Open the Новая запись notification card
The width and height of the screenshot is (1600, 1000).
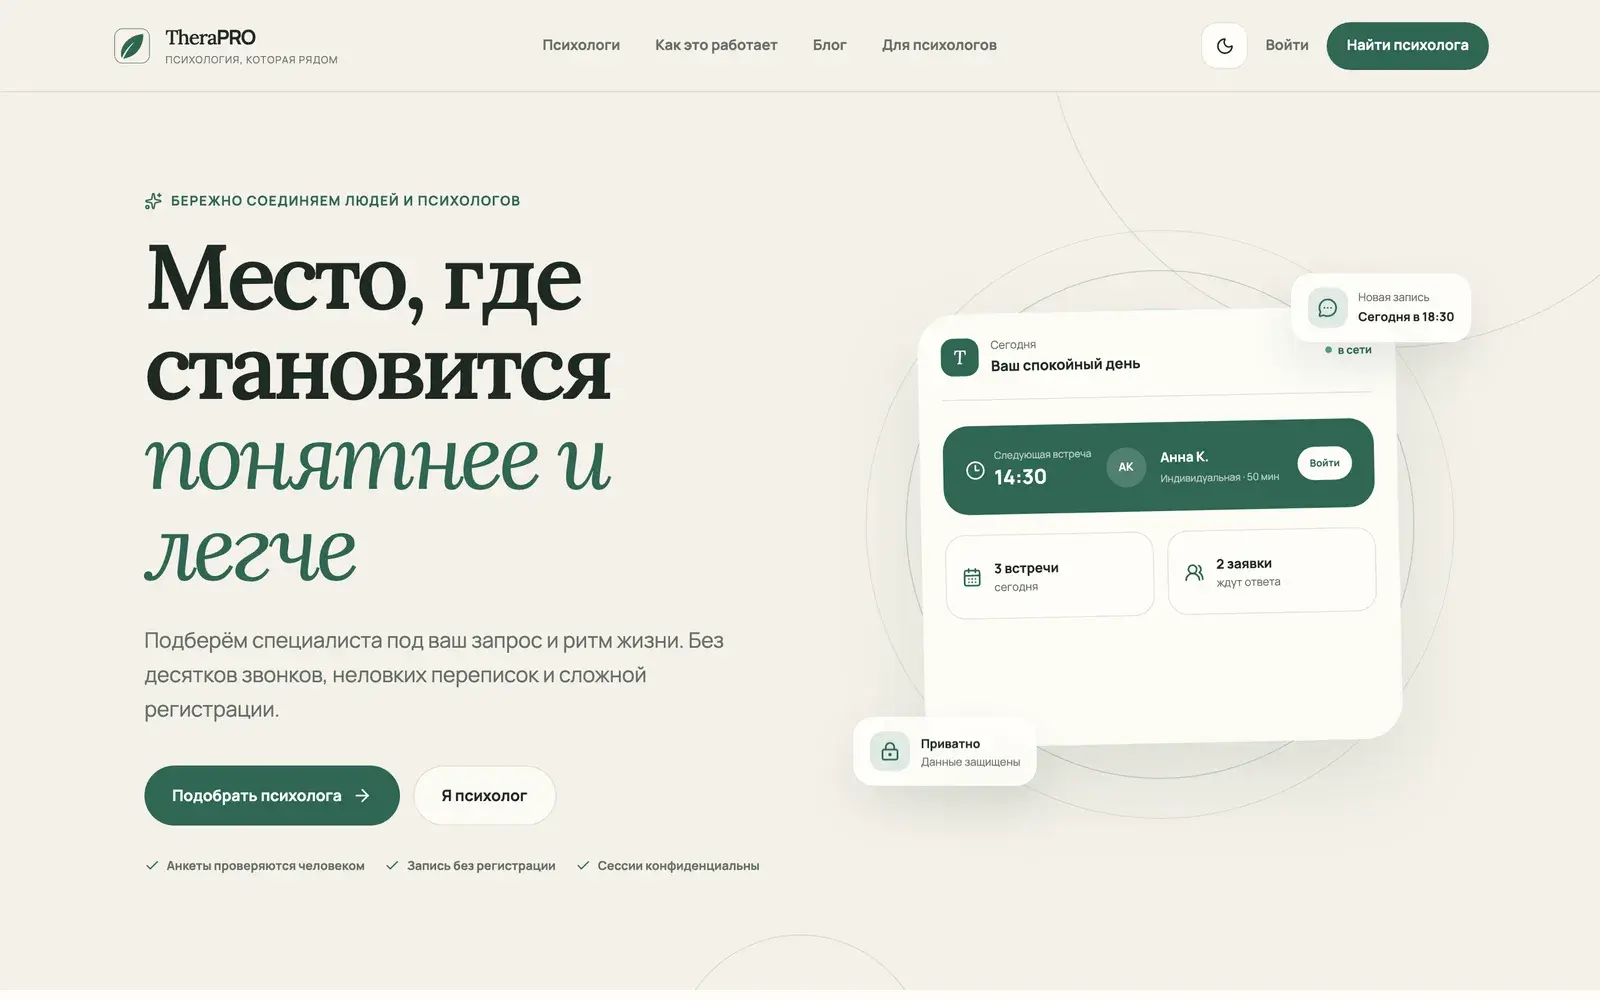point(1381,307)
